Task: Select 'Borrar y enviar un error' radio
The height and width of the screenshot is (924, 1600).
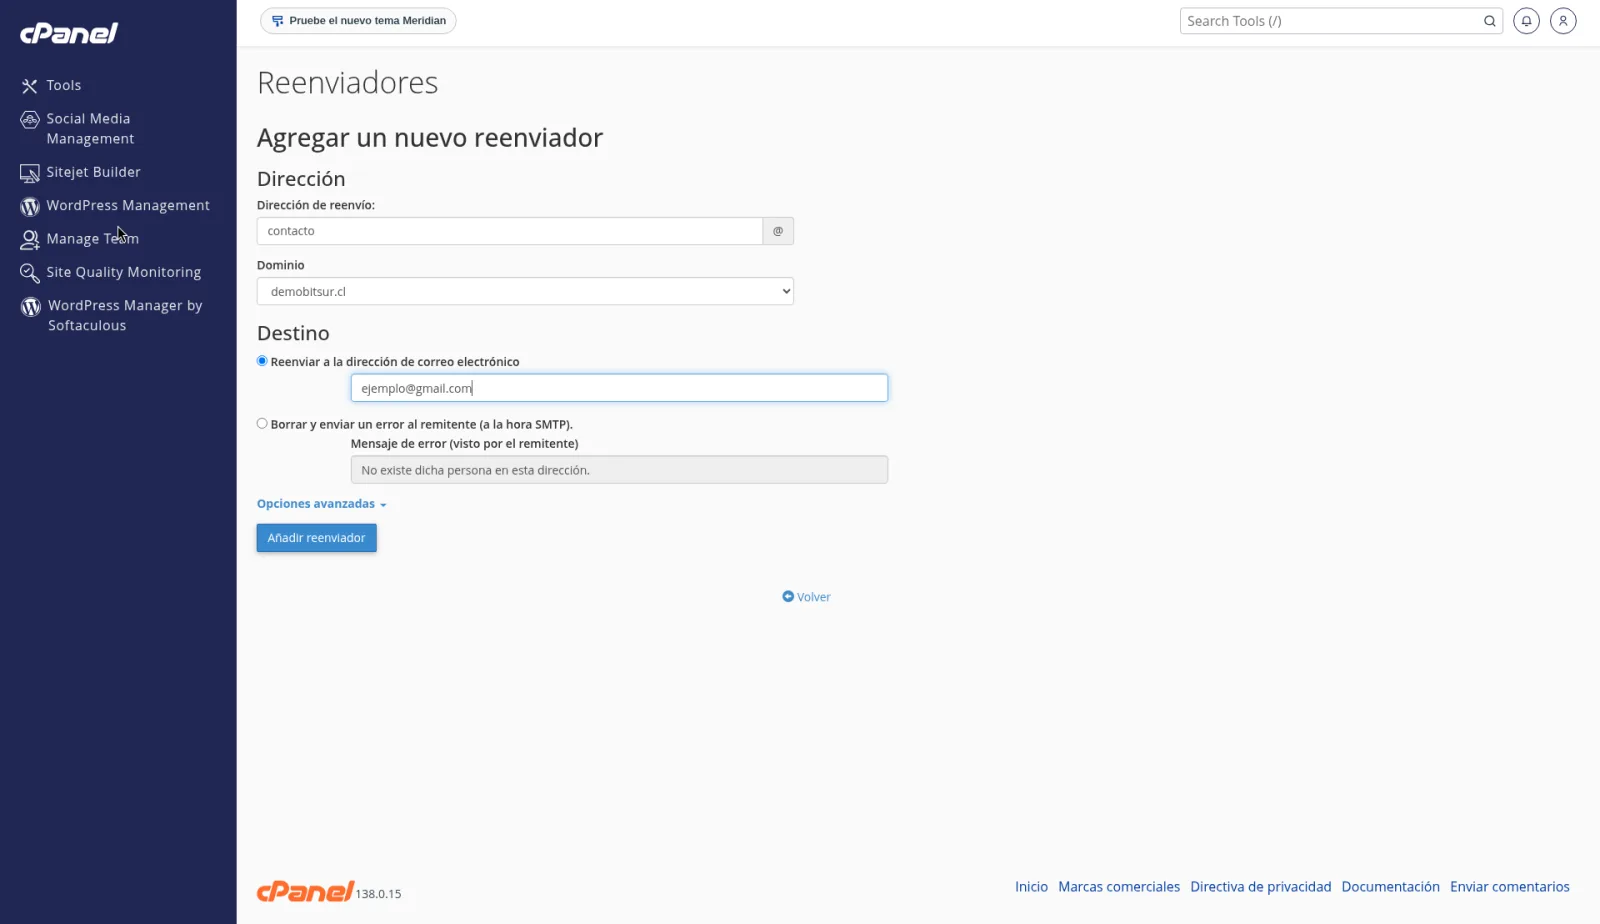Action: (x=262, y=424)
